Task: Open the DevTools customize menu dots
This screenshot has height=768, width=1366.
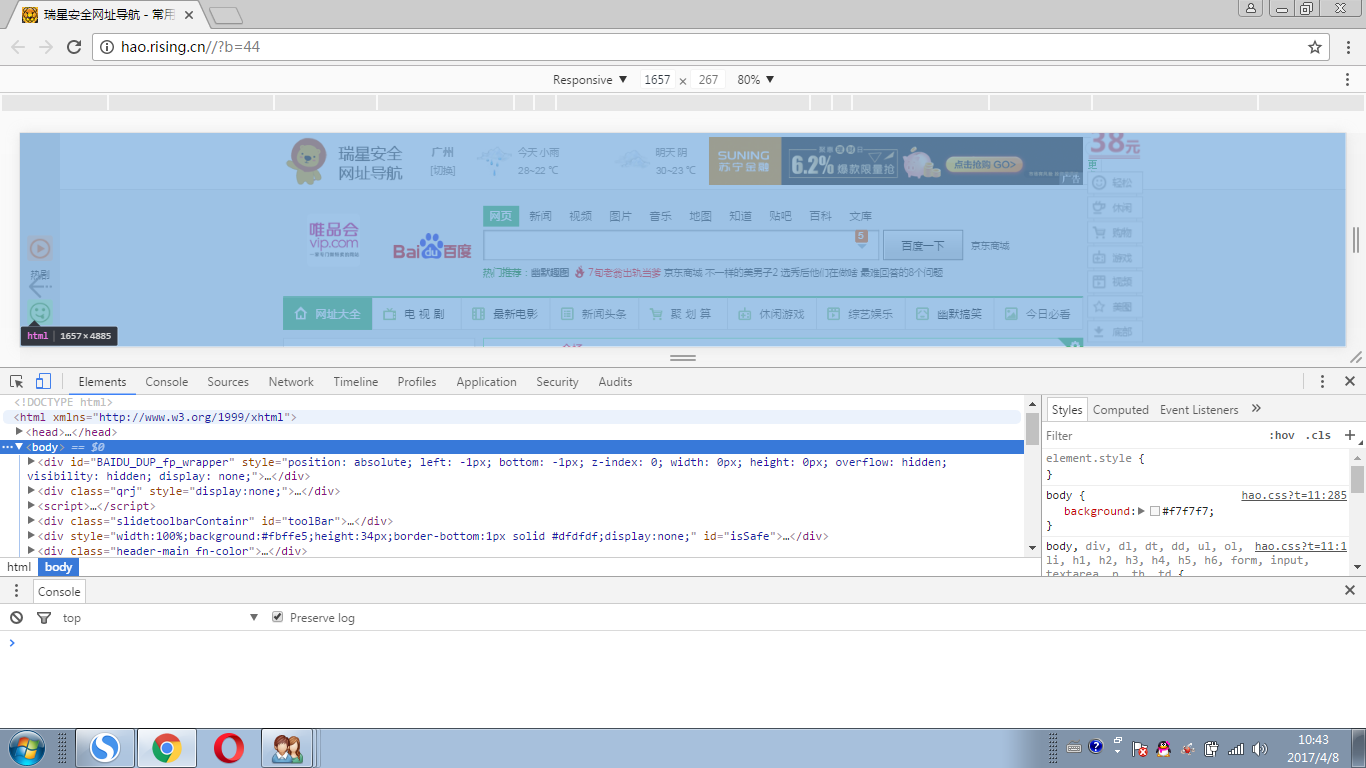Action: click(1322, 382)
